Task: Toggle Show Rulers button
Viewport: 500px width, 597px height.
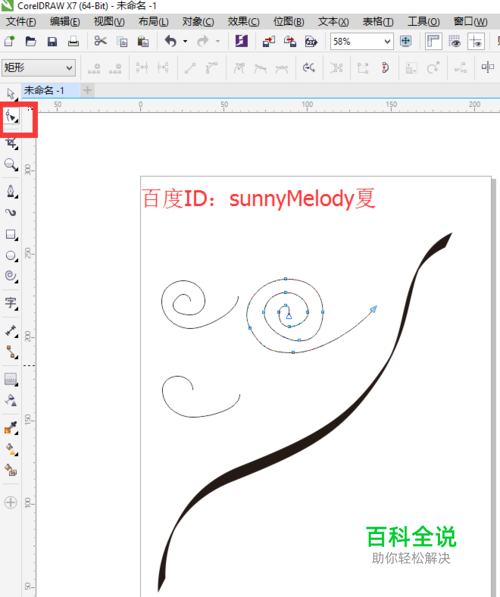Action: point(433,41)
